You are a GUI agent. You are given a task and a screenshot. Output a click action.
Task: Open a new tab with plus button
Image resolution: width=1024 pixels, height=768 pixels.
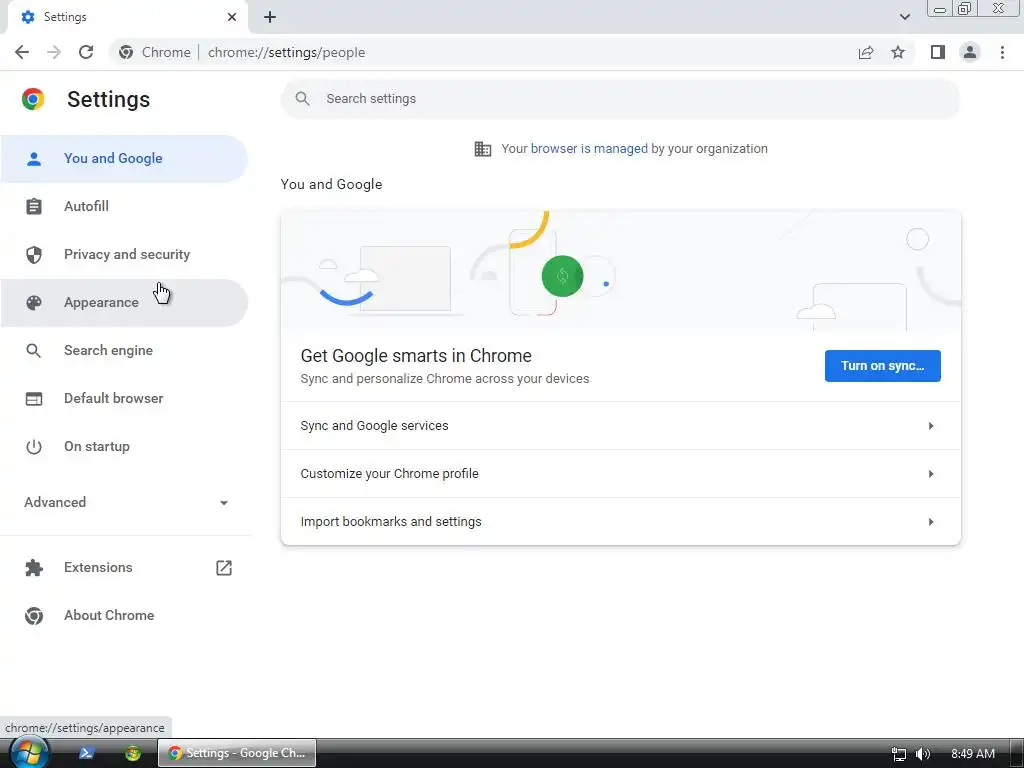(x=270, y=17)
